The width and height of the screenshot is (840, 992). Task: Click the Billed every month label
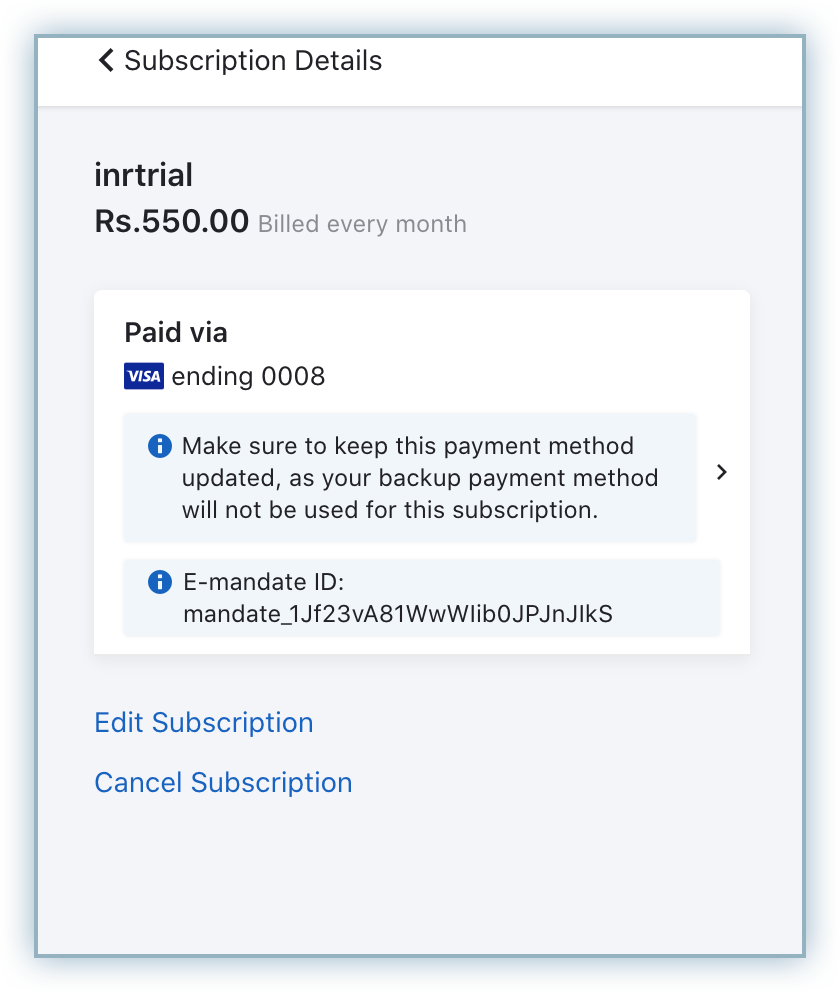(x=362, y=224)
